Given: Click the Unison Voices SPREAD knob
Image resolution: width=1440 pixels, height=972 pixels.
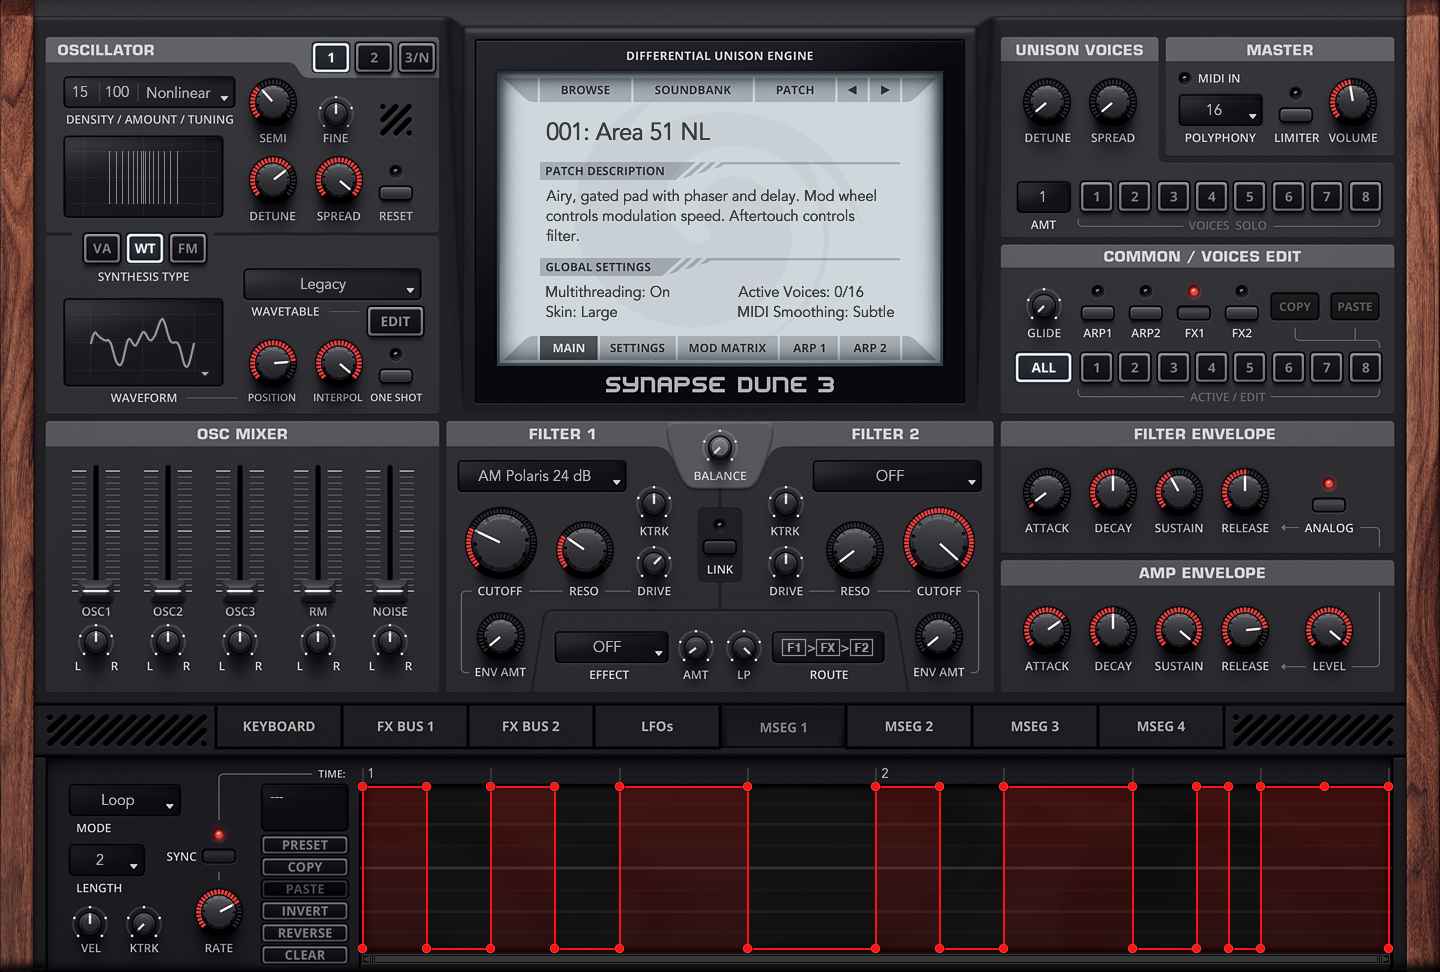Looking at the screenshot, I should click(1112, 102).
